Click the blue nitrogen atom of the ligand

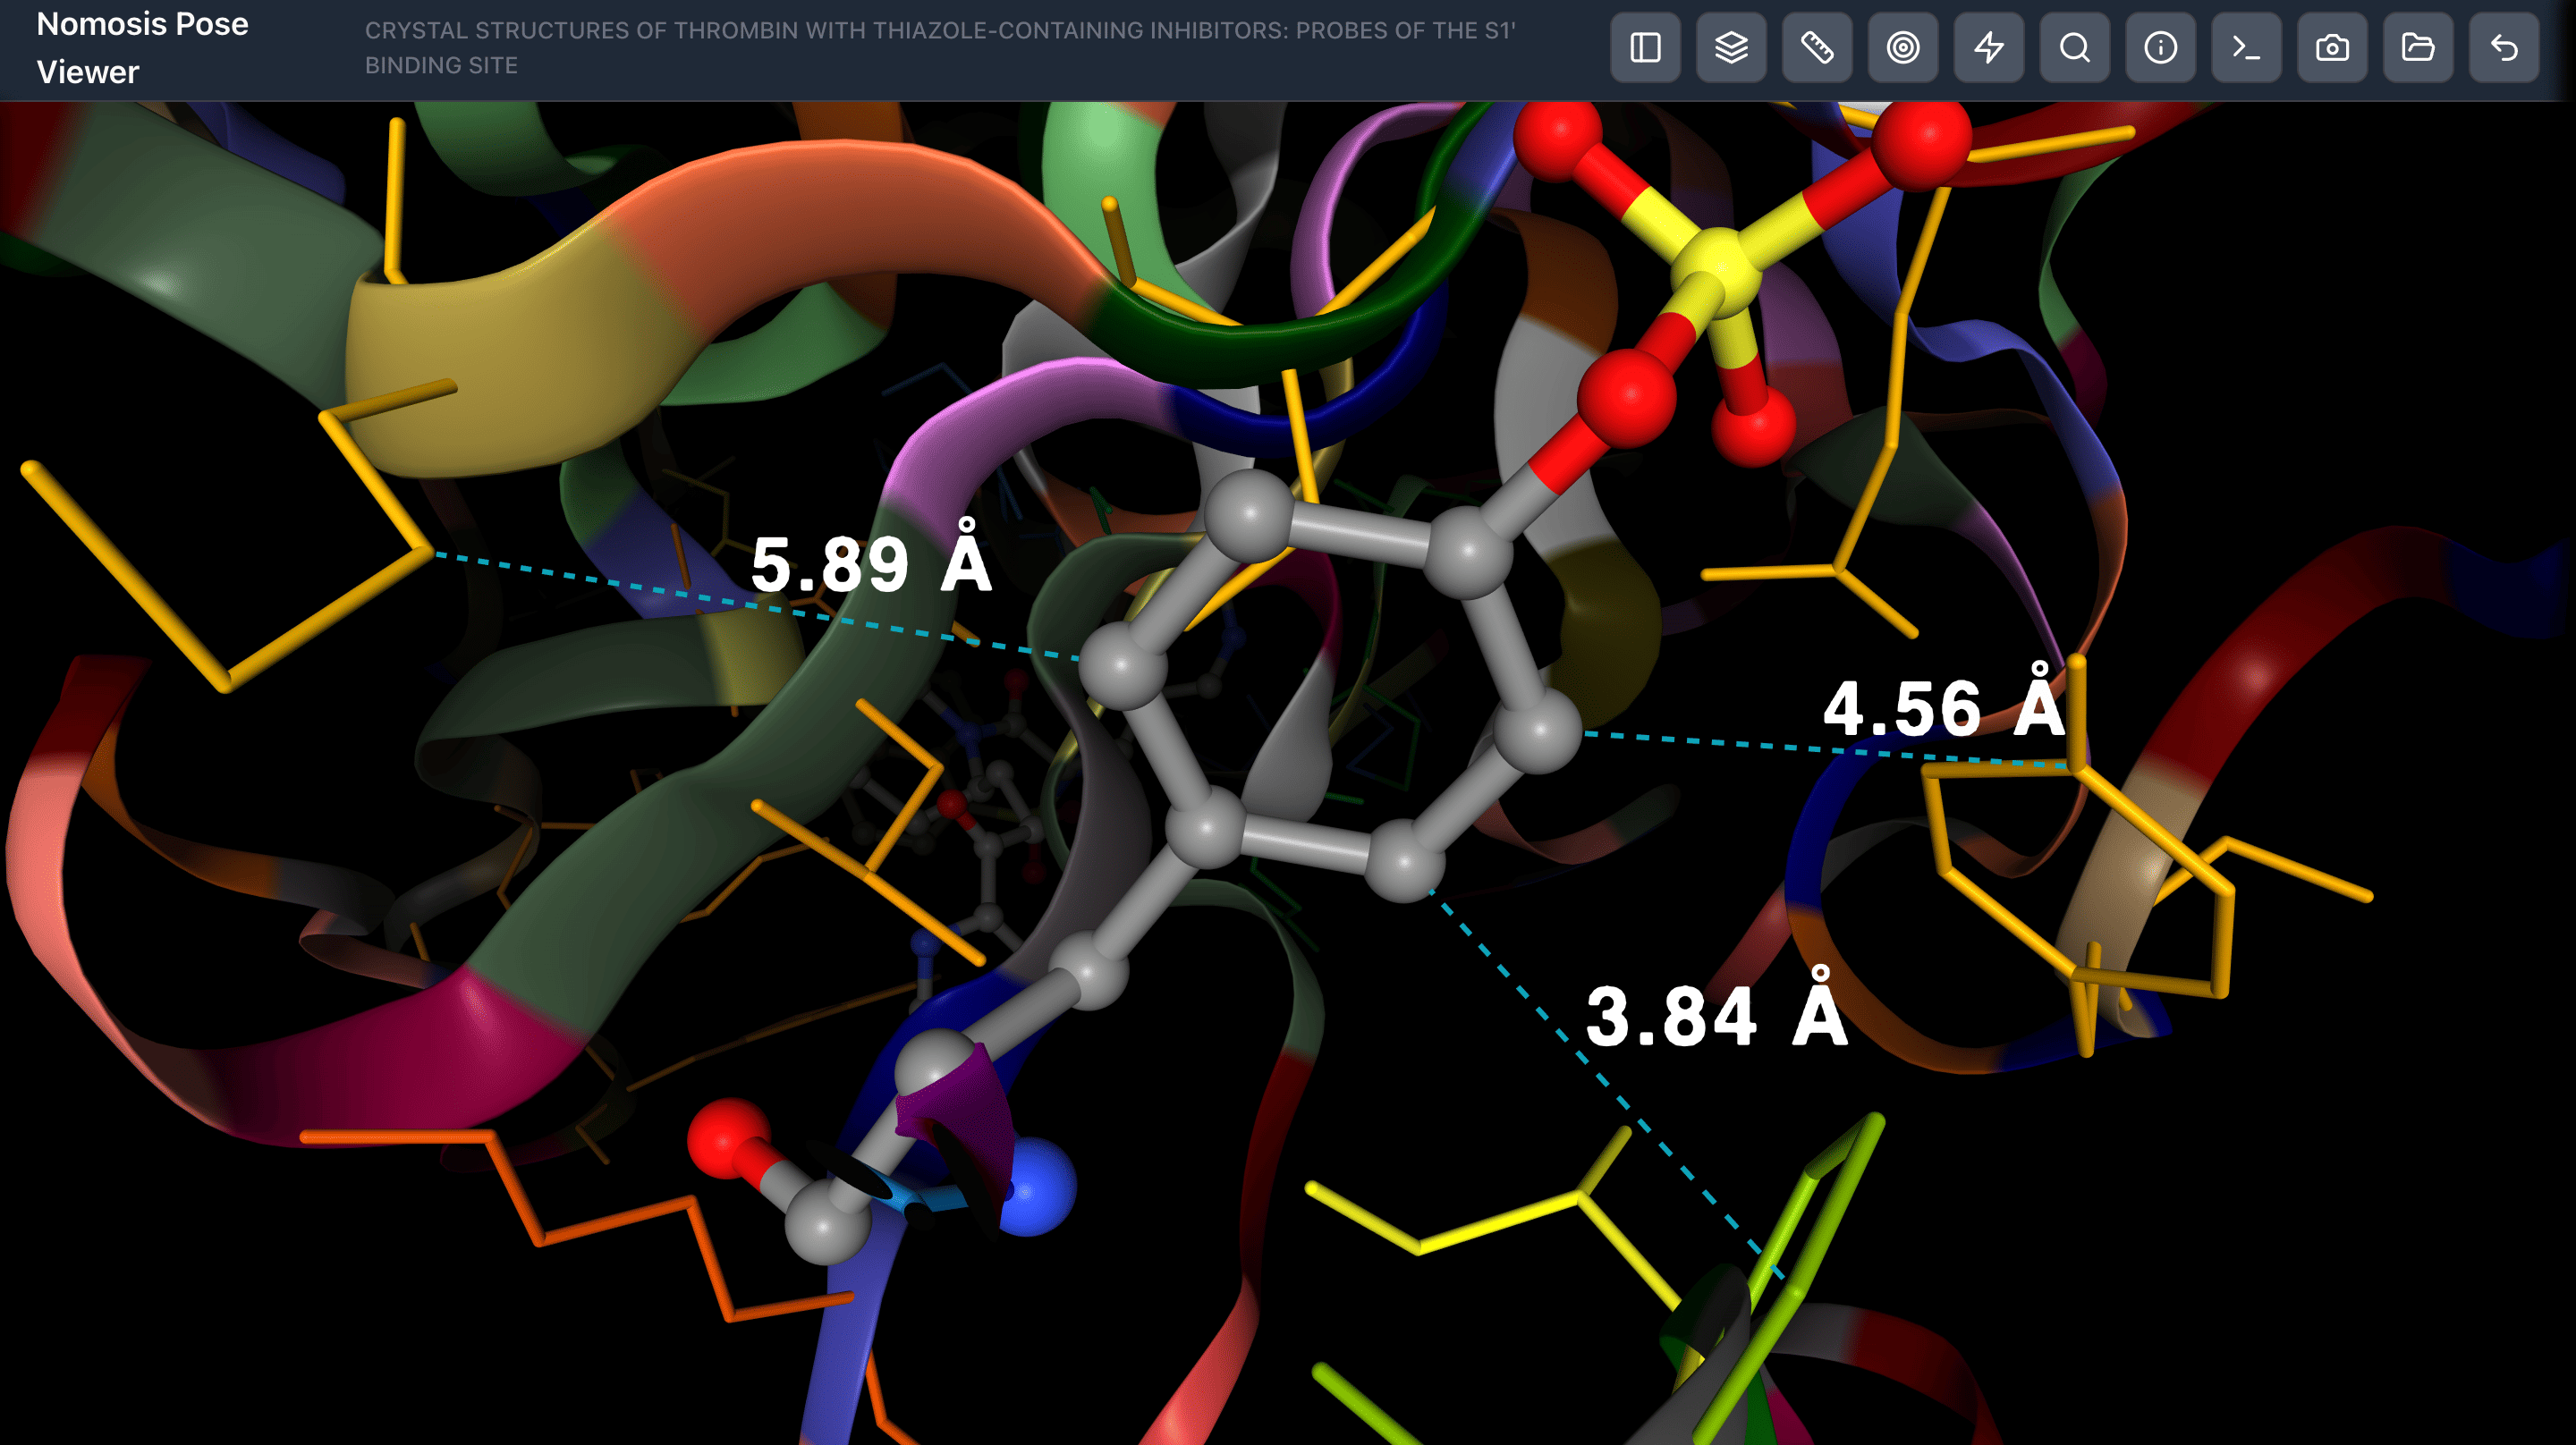click(x=1036, y=1187)
